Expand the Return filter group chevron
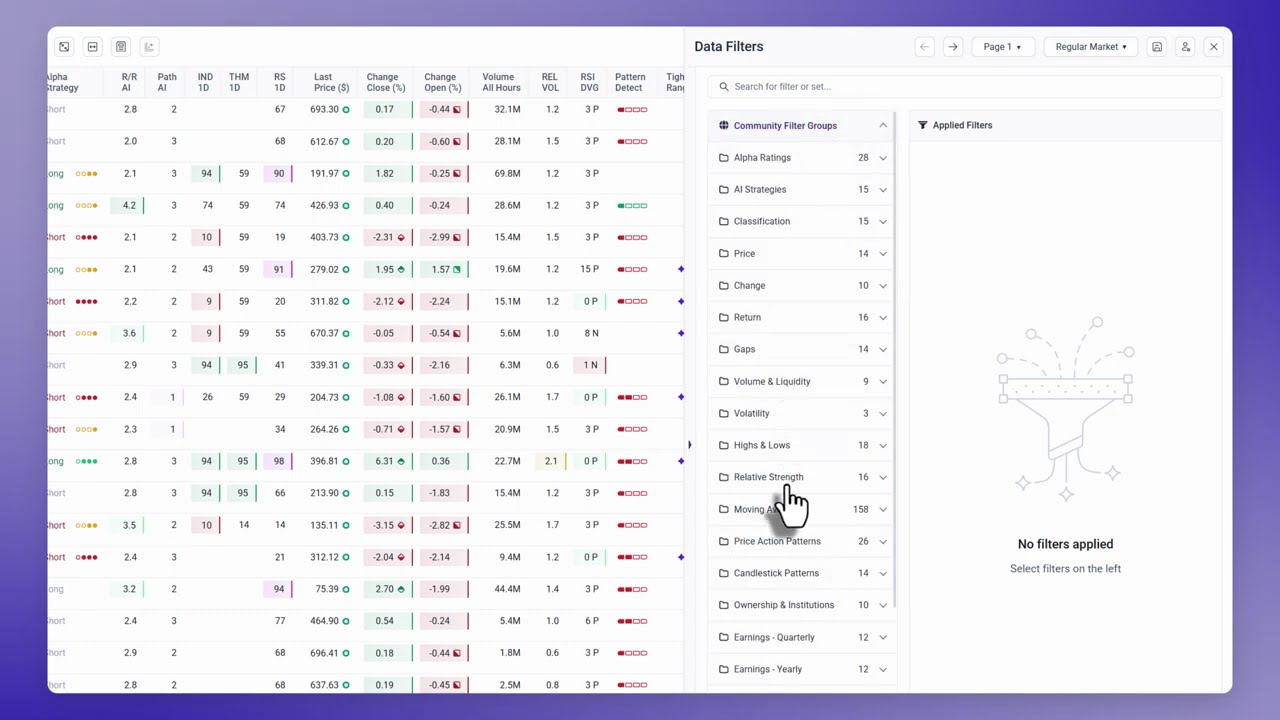This screenshot has height=720, width=1280. click(882, 317)
